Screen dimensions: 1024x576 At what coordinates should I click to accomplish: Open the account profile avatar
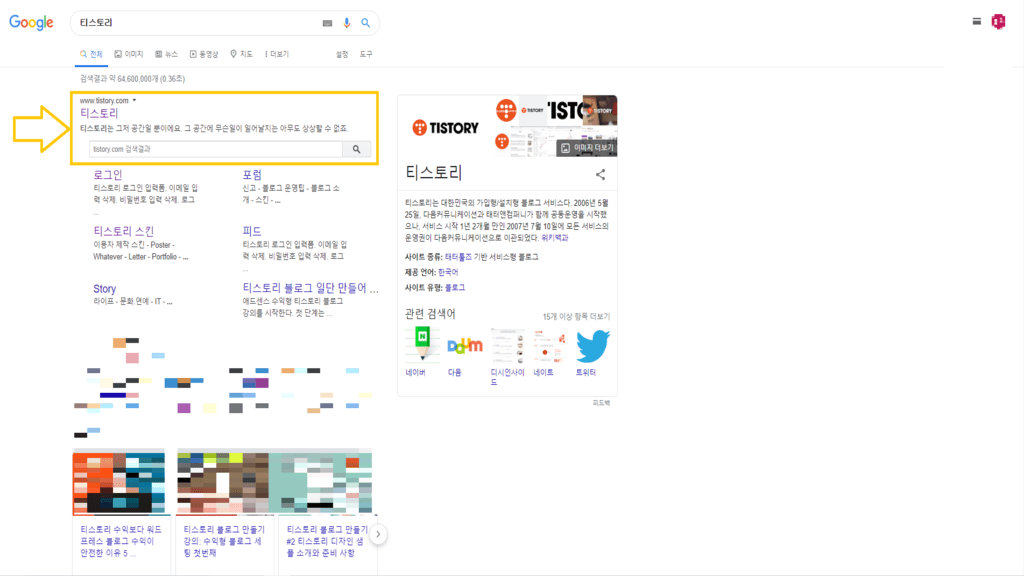click(999, 22)
